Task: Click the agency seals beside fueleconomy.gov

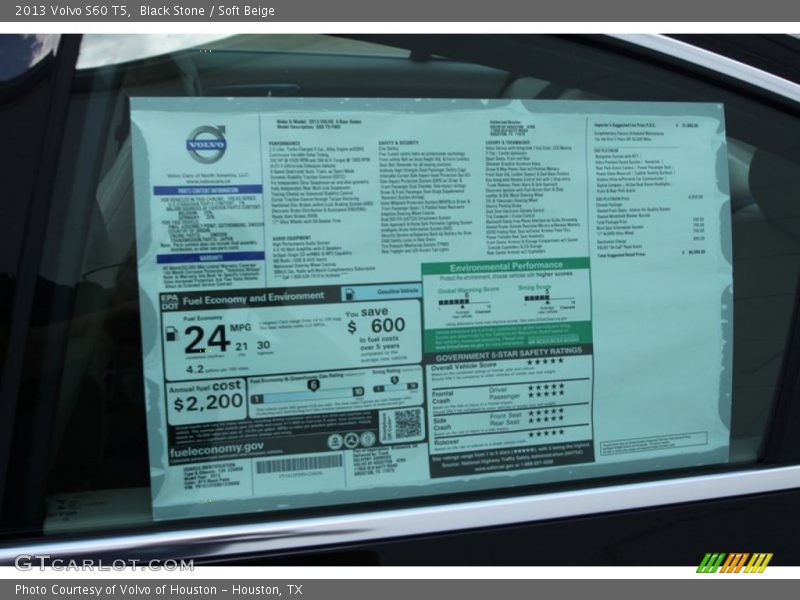Action: 351,441
